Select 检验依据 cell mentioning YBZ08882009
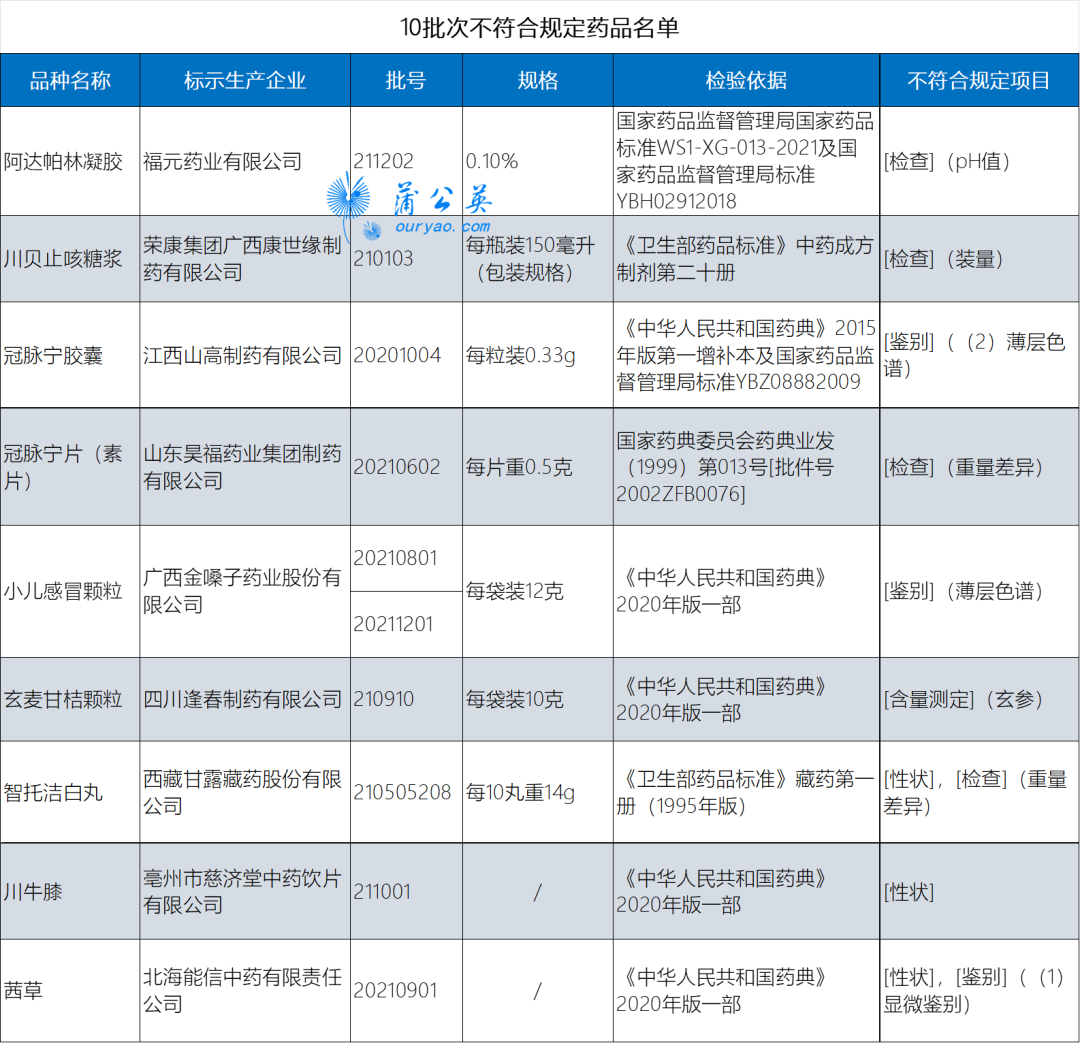The image size is (1080, 1043). pyautogui.click(x=747, y=355)
